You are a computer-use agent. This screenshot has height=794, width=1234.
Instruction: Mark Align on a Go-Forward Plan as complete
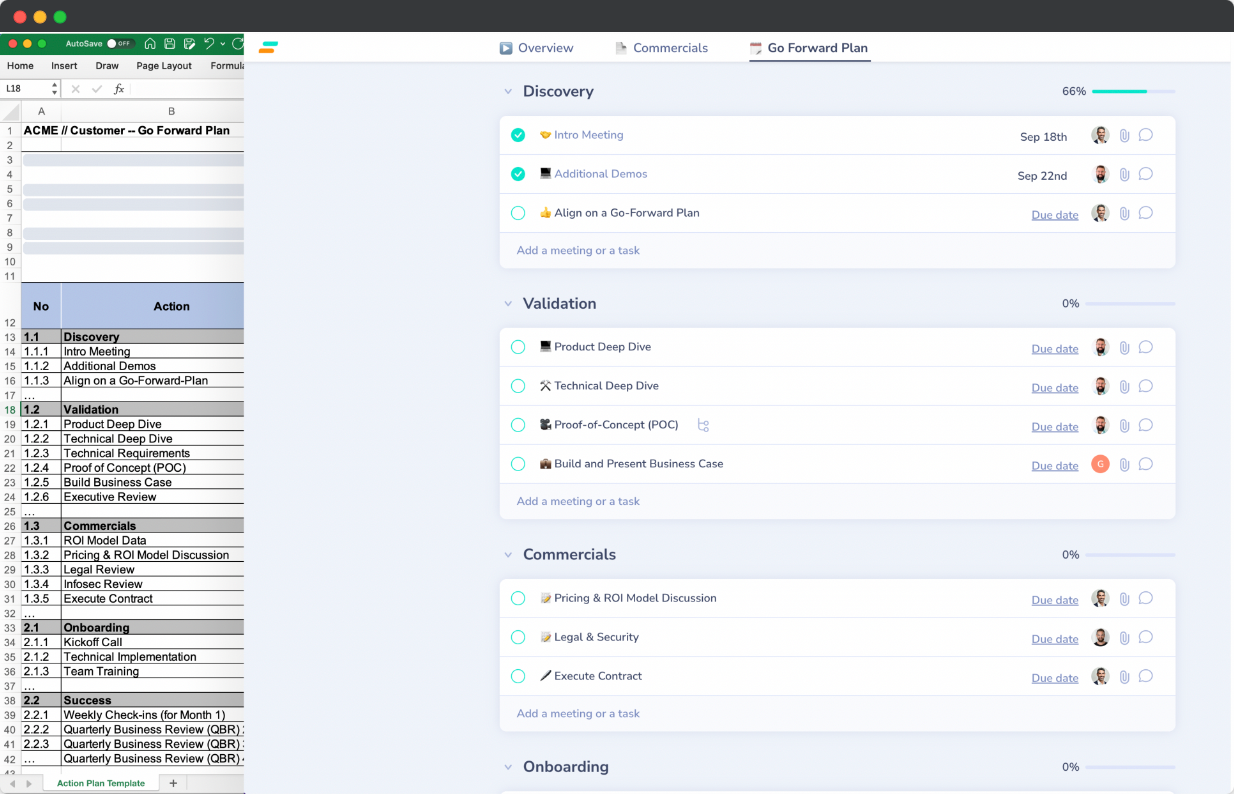(x=518, y=213)
